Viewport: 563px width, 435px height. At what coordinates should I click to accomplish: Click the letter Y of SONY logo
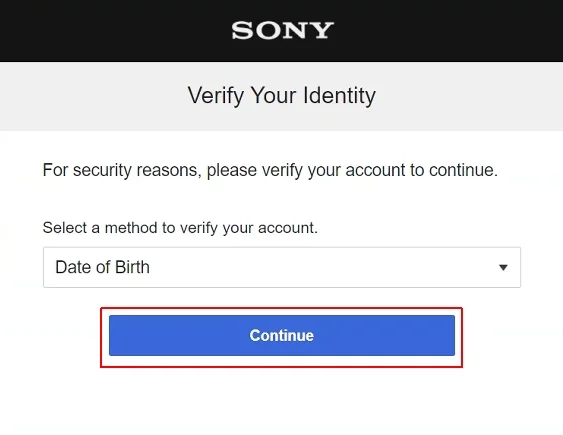pyautogui.click(x=321, y=31)
